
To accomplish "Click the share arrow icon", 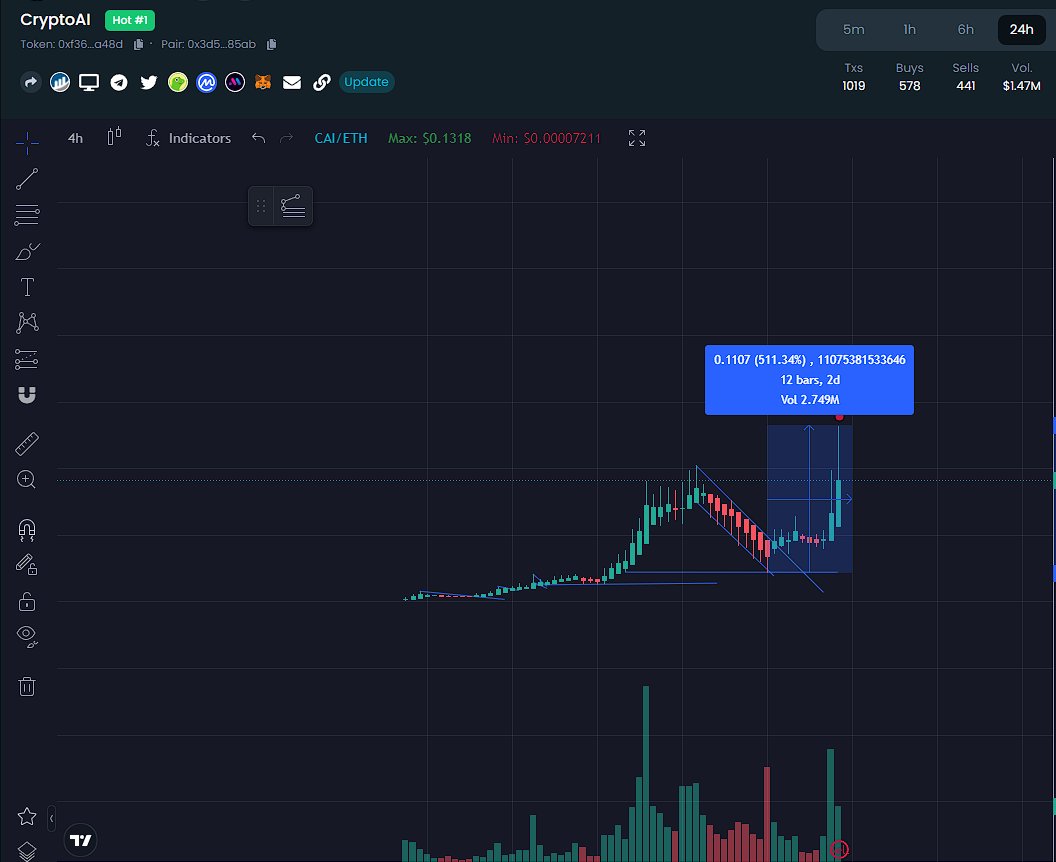I will [30, 82].
